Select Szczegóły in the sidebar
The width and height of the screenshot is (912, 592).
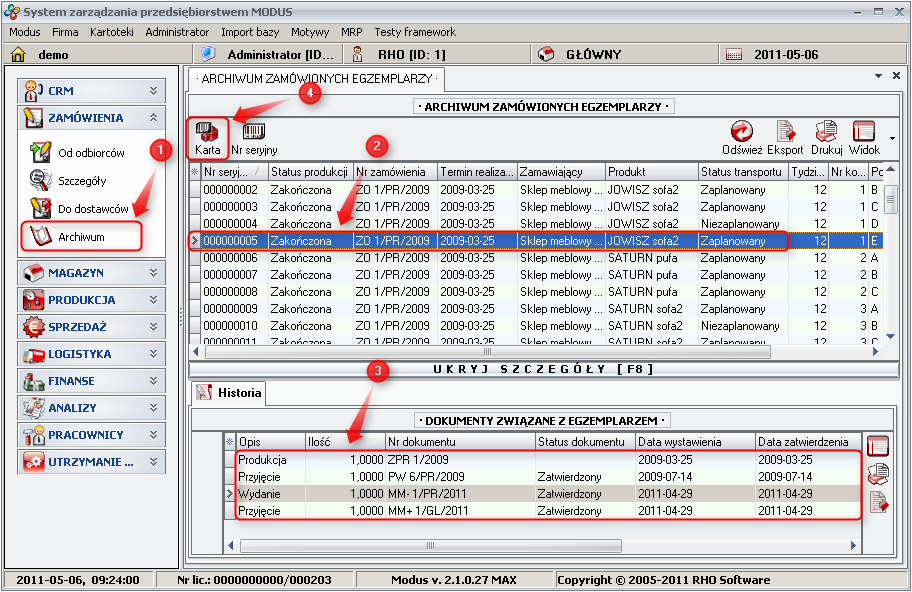point(81,181)
